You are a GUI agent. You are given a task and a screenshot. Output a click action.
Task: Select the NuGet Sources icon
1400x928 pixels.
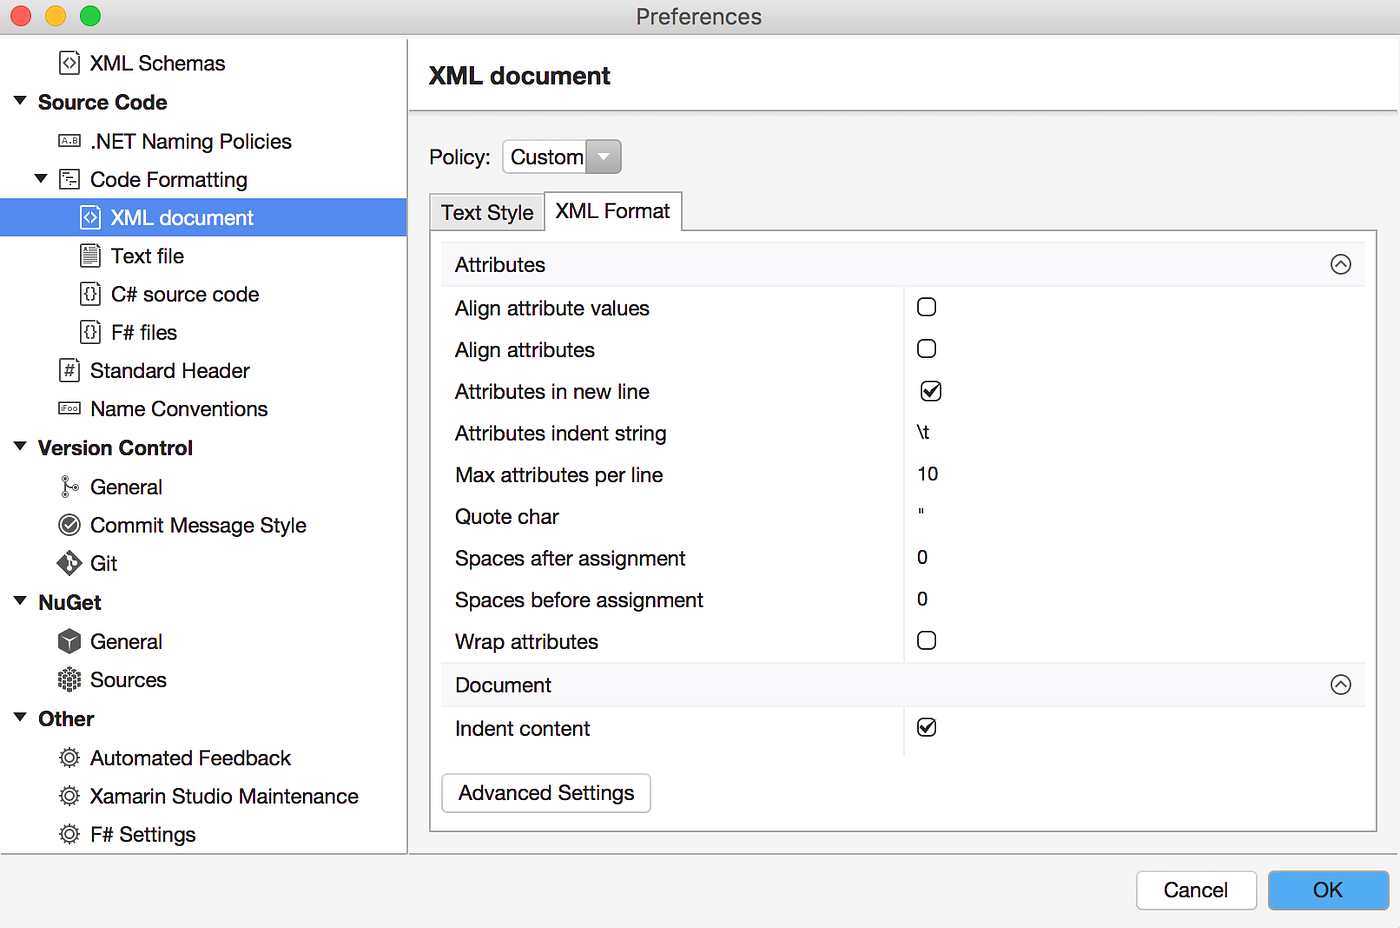[68, 679]
